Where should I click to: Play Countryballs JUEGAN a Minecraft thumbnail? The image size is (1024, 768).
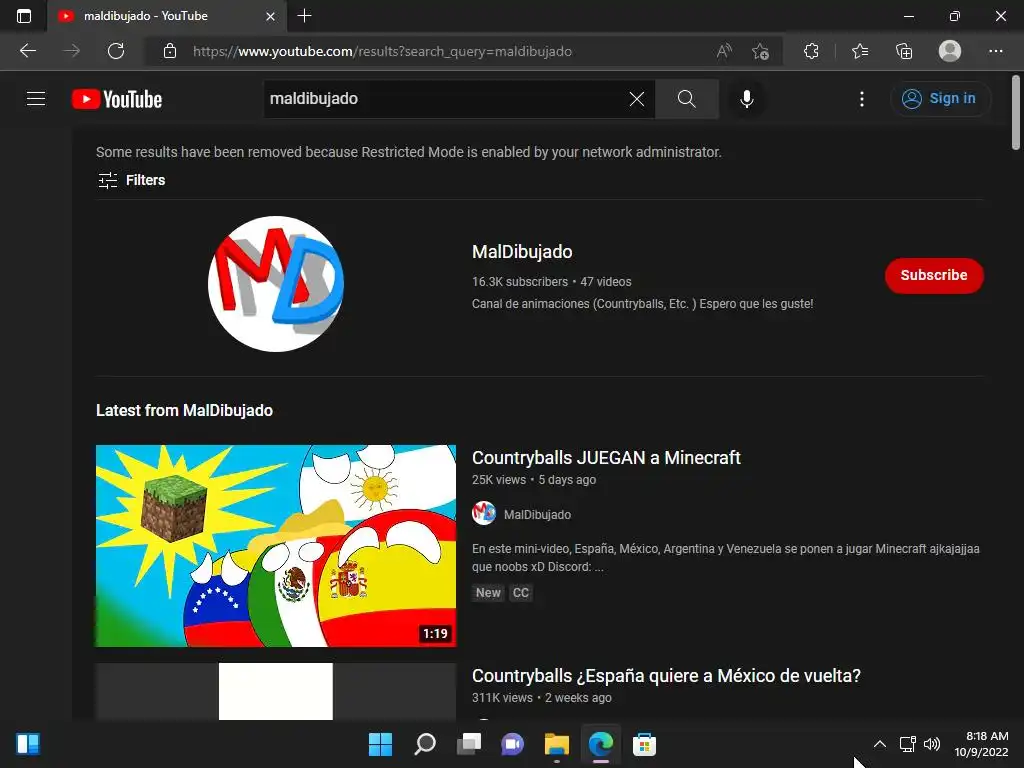tap(276, 546)
